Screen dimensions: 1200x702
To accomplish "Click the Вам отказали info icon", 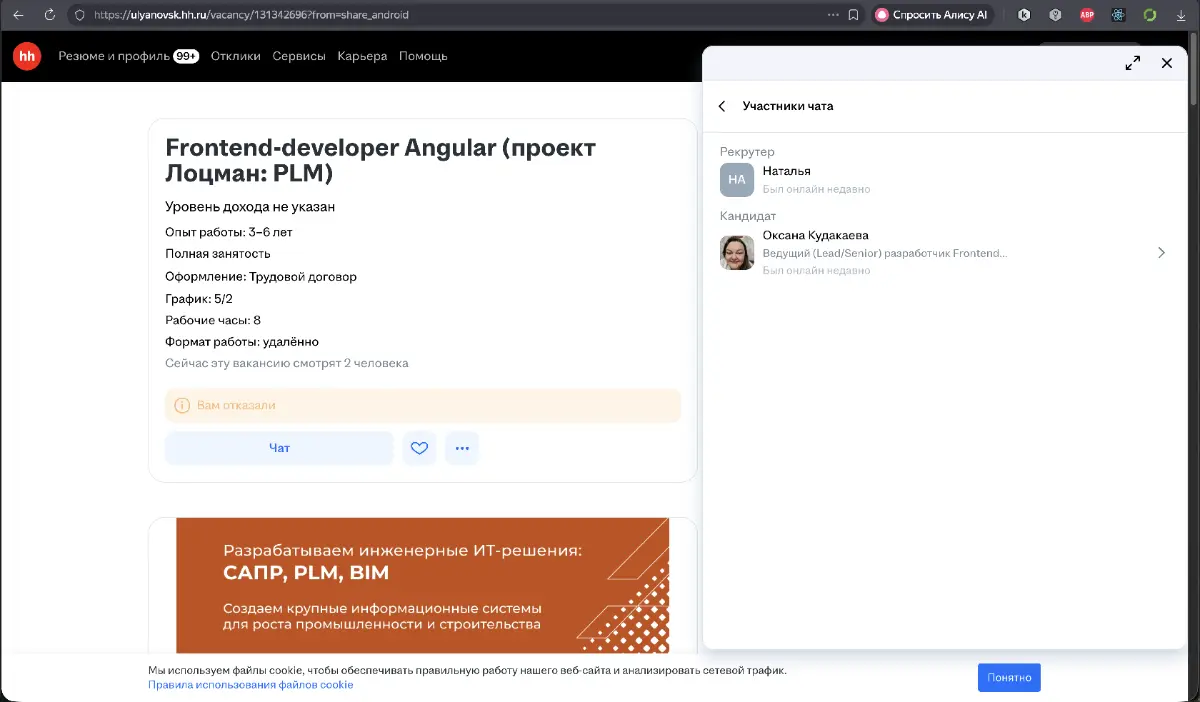I will click(x=182, y=406).
